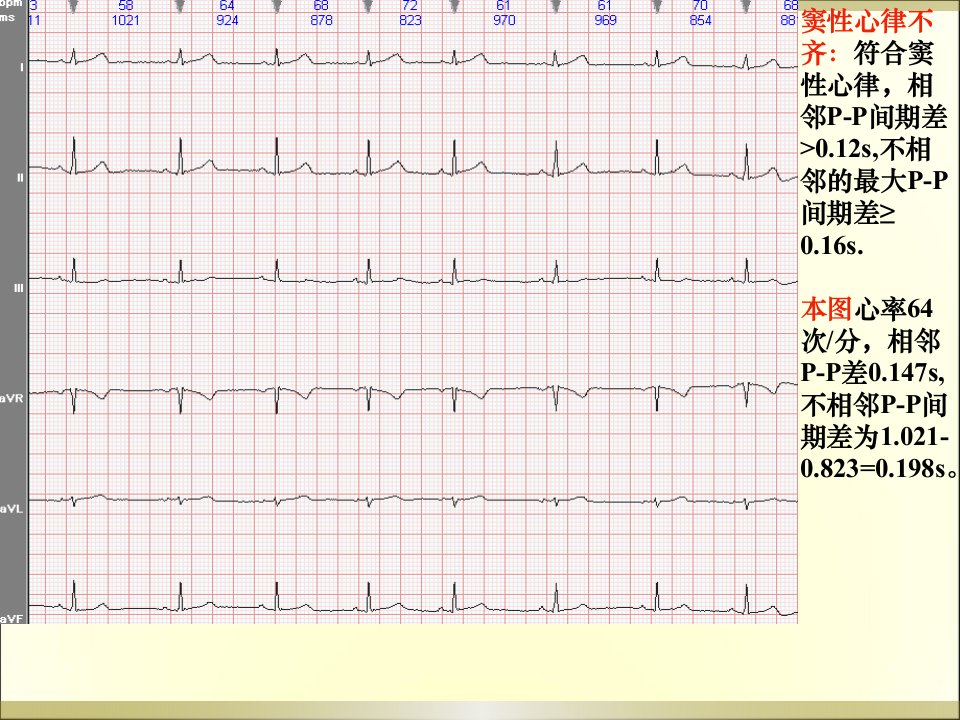The height and width of the screenshot is (720, 960).
Task: Click the 823 ms interval value
Action: [x=410, y=20]
